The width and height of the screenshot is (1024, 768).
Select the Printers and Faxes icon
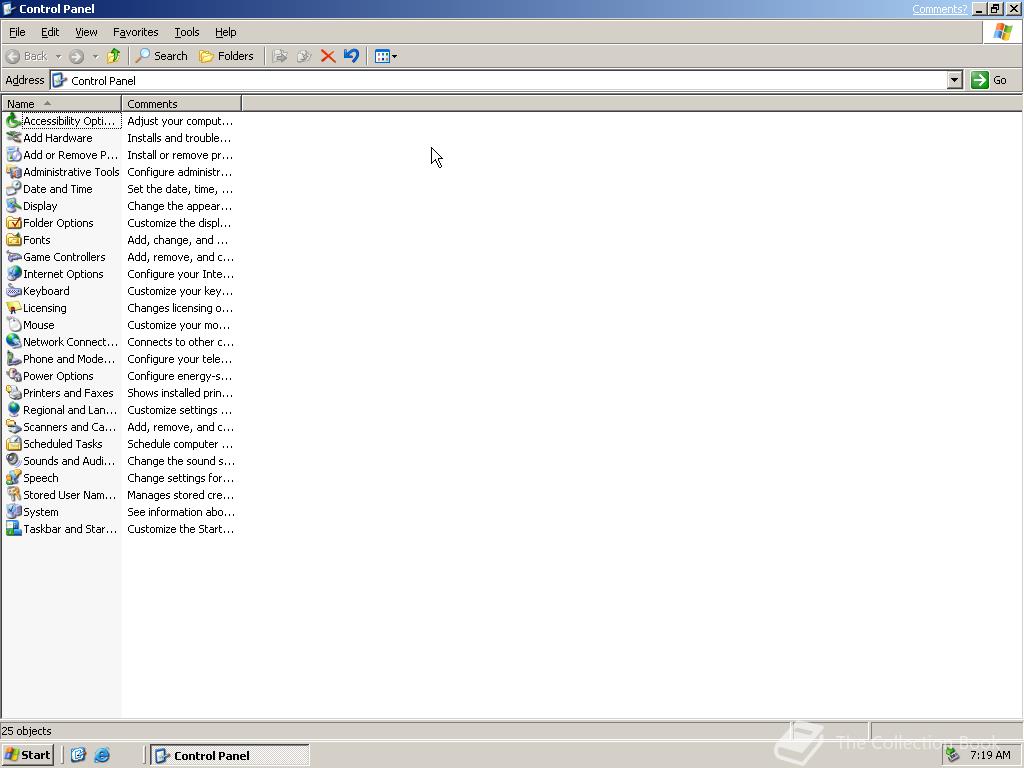[14, 392]
